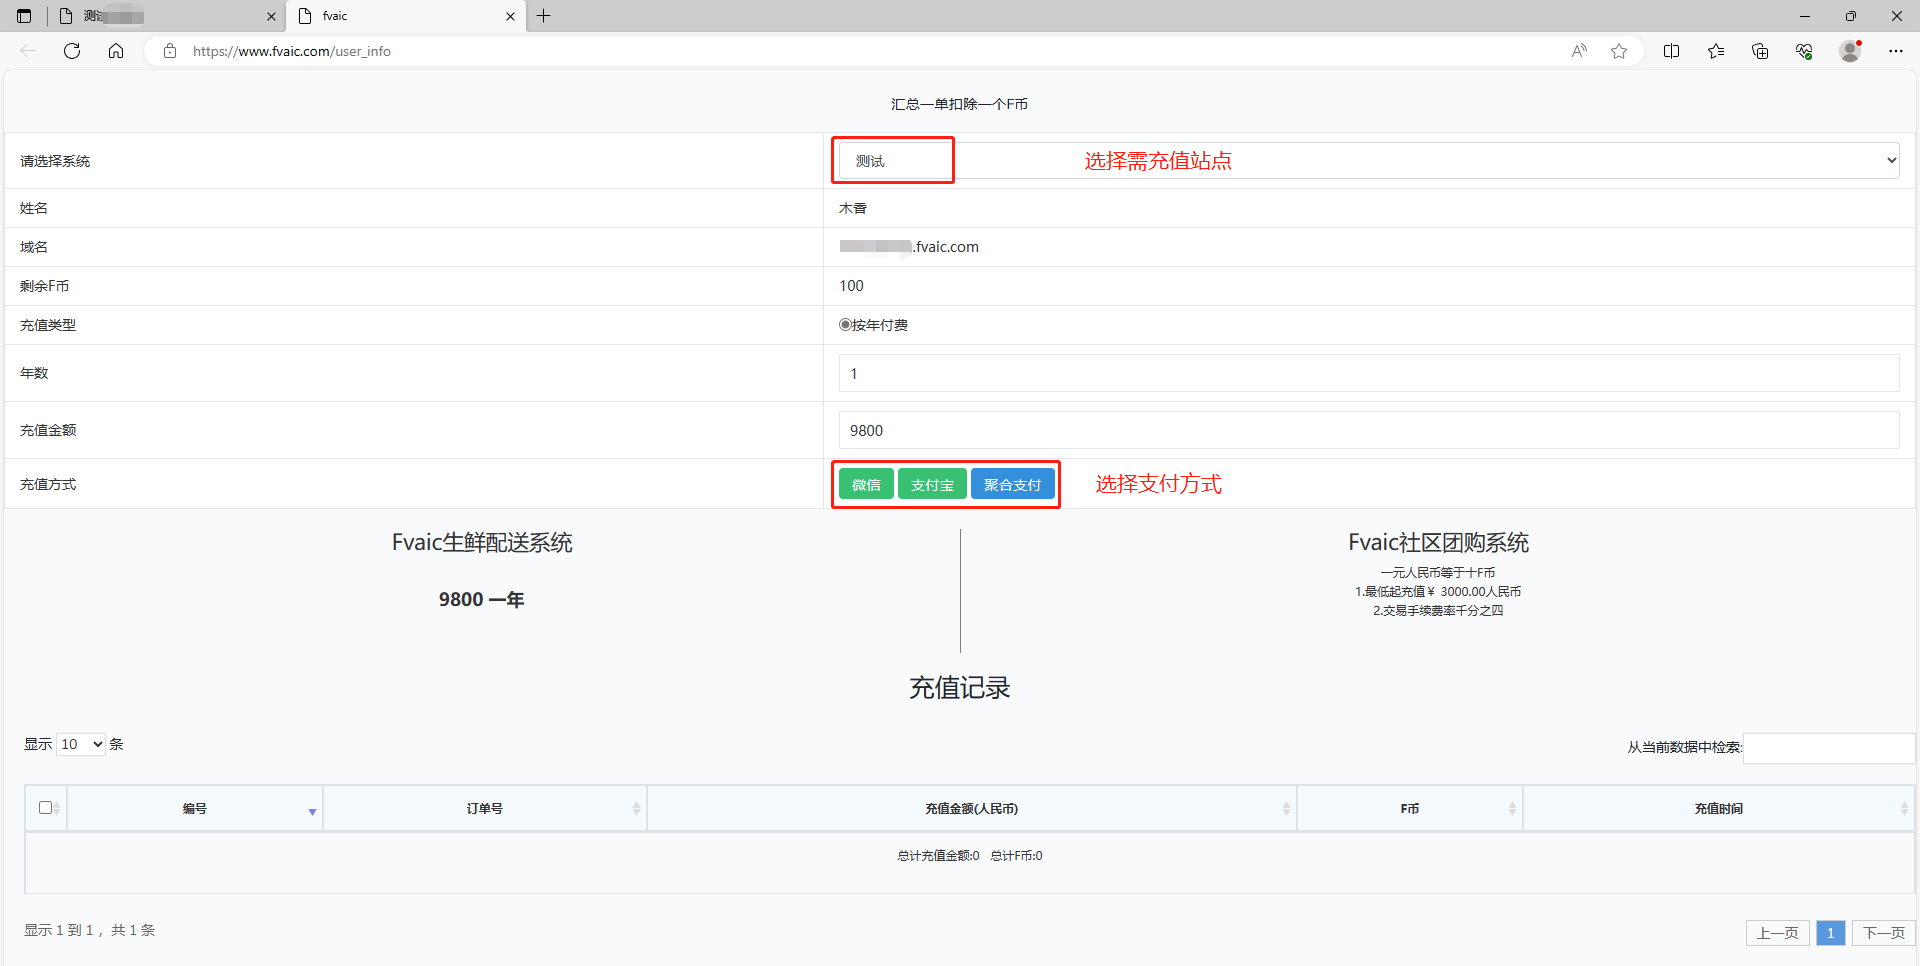Select the 按年付费 radio button

tap(845, 325)
